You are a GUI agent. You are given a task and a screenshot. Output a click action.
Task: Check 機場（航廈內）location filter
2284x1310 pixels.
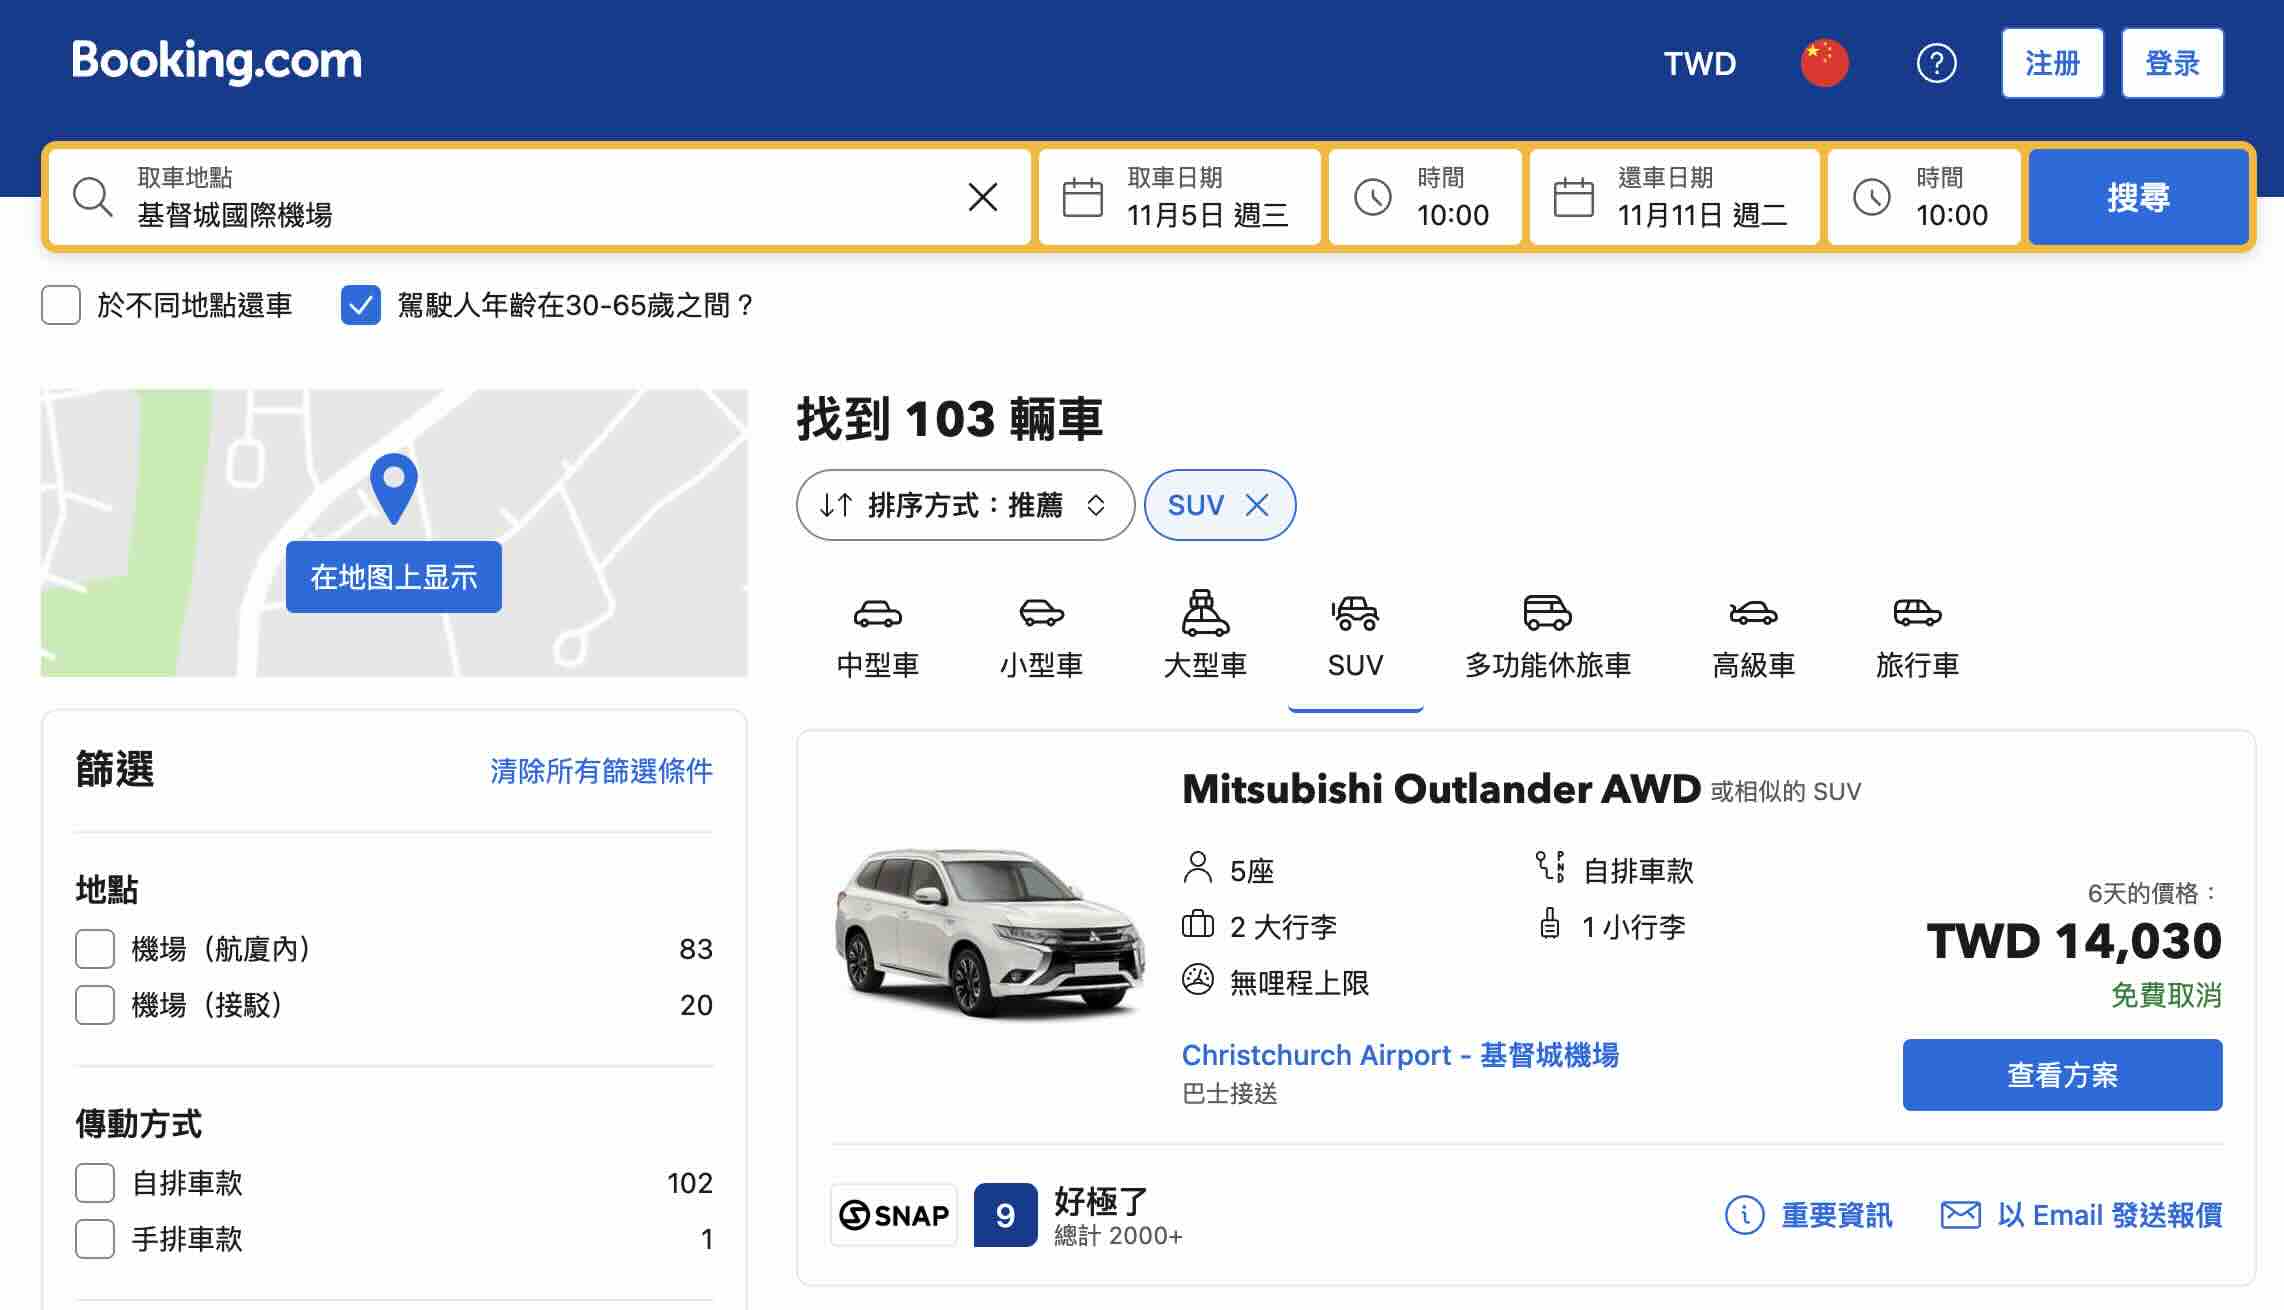pyautogui.click(x=95, y=949)
